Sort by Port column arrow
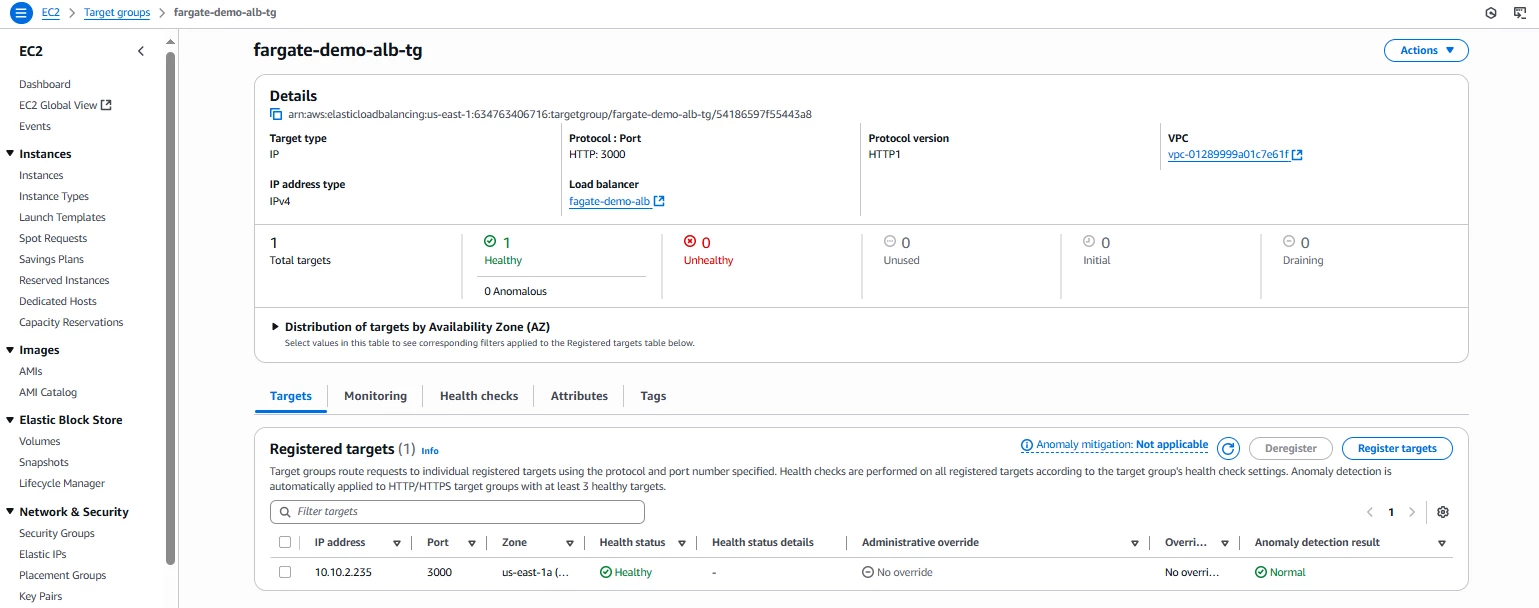The height and width of the screenshot is (608, 1539). (471, 543)
